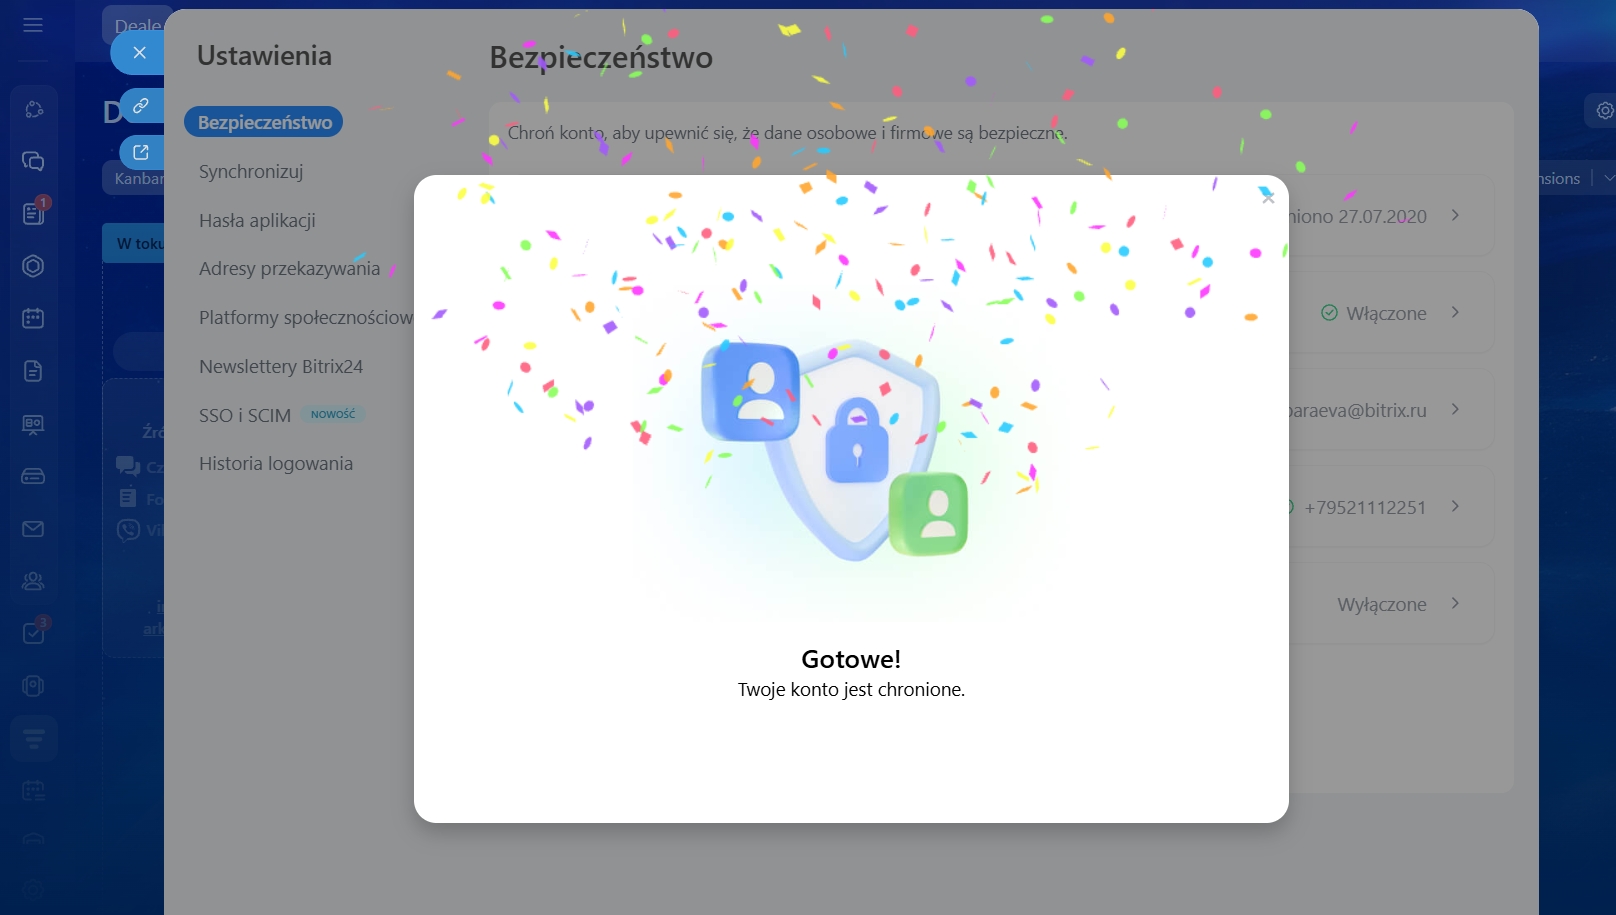
Task: Open the Drive icon in sidebar
Action: point(33,476)
